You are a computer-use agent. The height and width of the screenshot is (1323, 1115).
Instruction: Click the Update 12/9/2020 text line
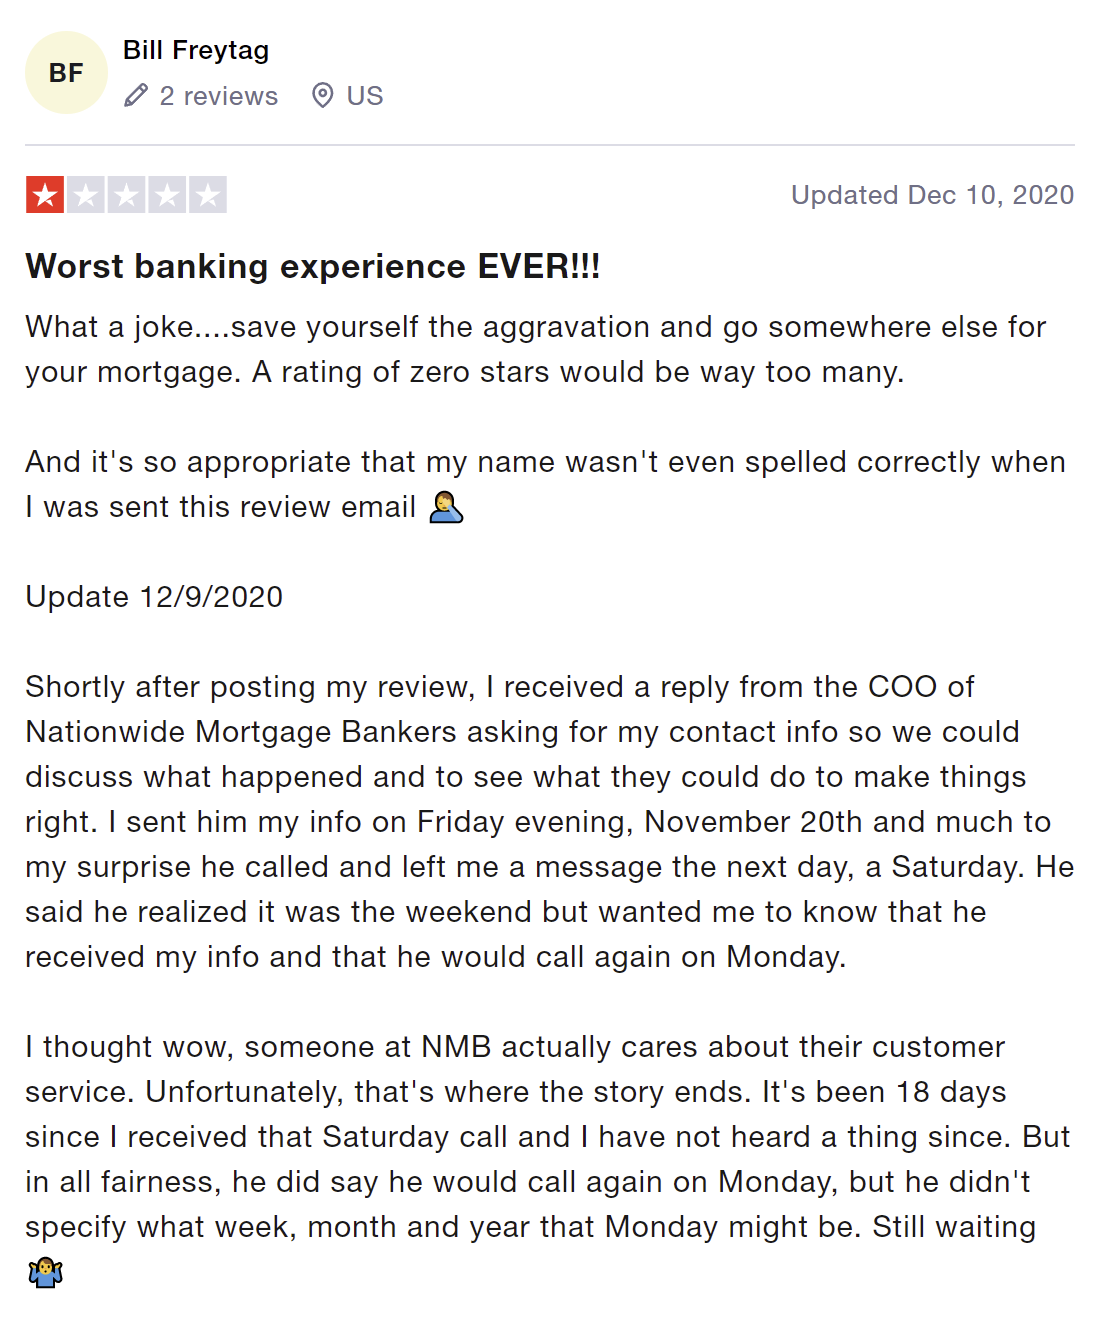[154, 597]
